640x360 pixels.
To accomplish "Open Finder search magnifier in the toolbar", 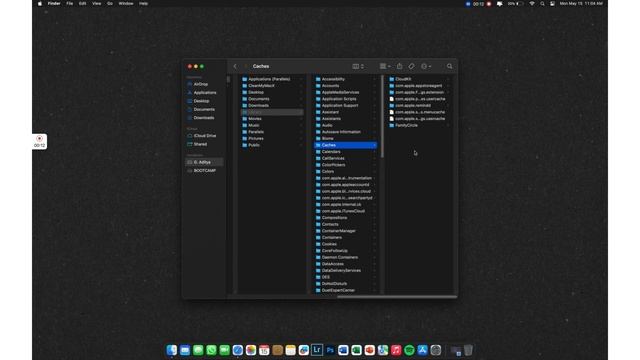I will [449, 66].
